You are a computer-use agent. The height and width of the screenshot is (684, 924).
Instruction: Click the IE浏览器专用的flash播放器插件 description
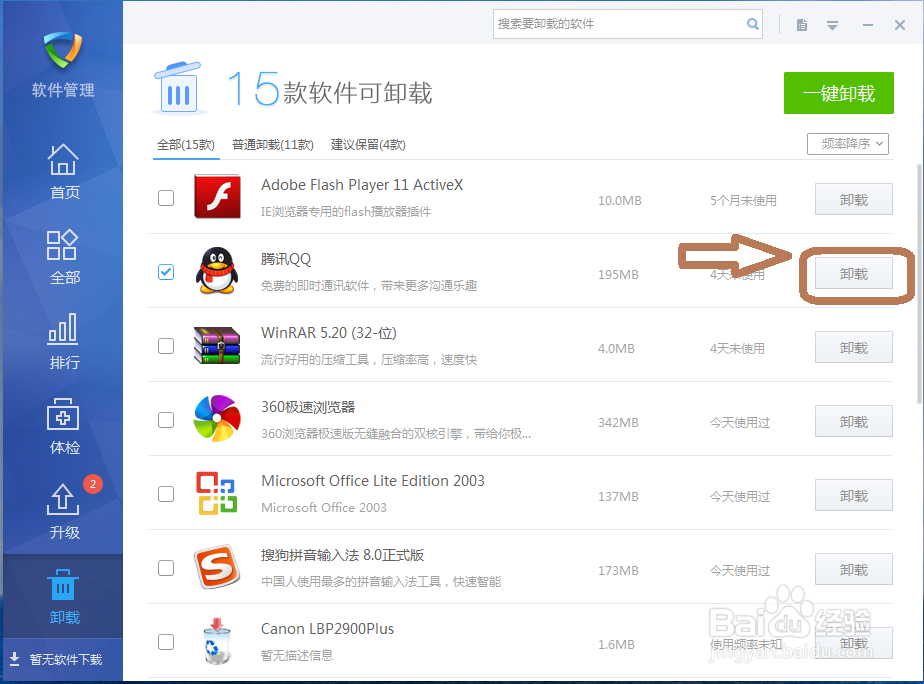(346, 211)
